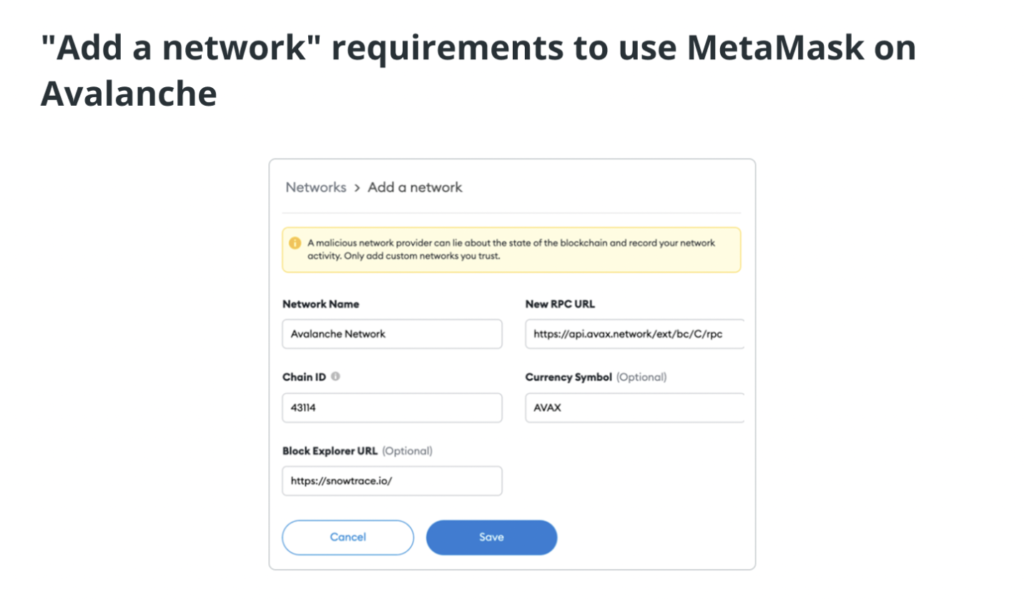Click the 'New RPC URL' label

click(560, 304)
